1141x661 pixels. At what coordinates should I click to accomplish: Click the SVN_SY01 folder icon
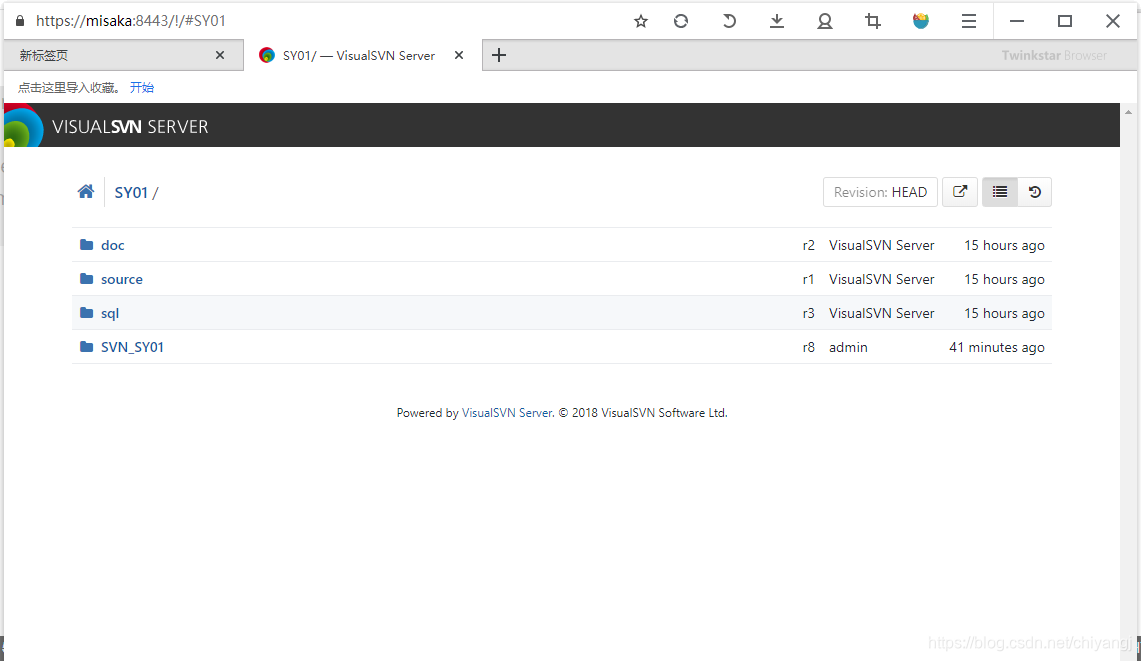coord(87,347)
